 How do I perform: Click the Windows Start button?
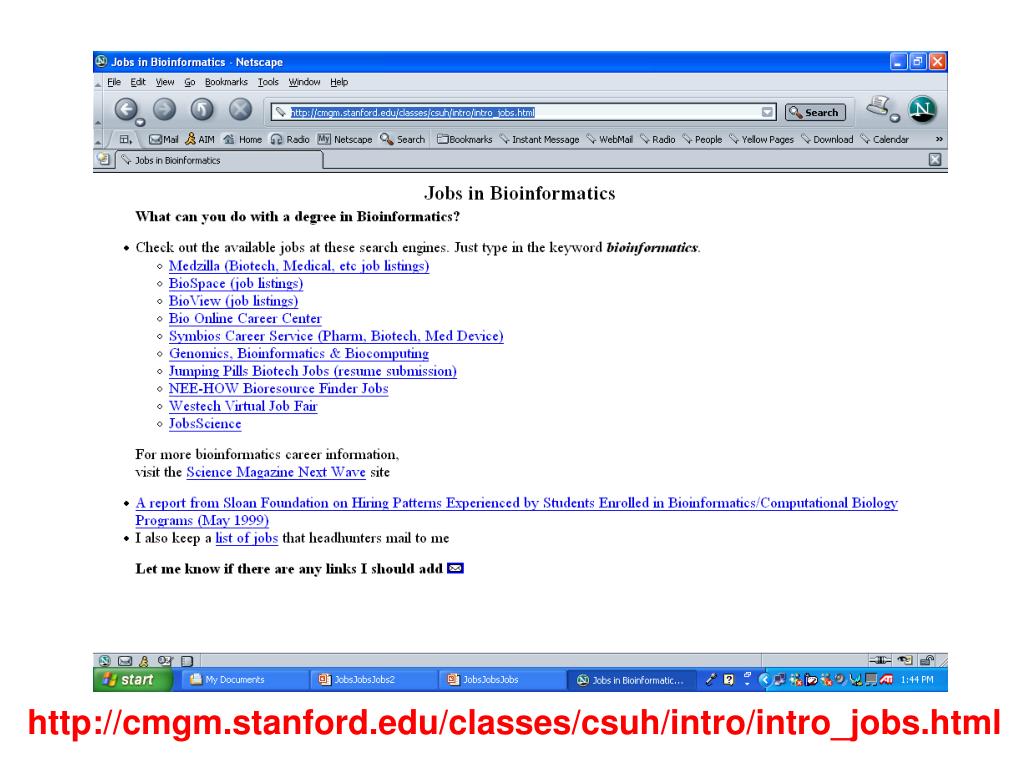pos(133,680)
